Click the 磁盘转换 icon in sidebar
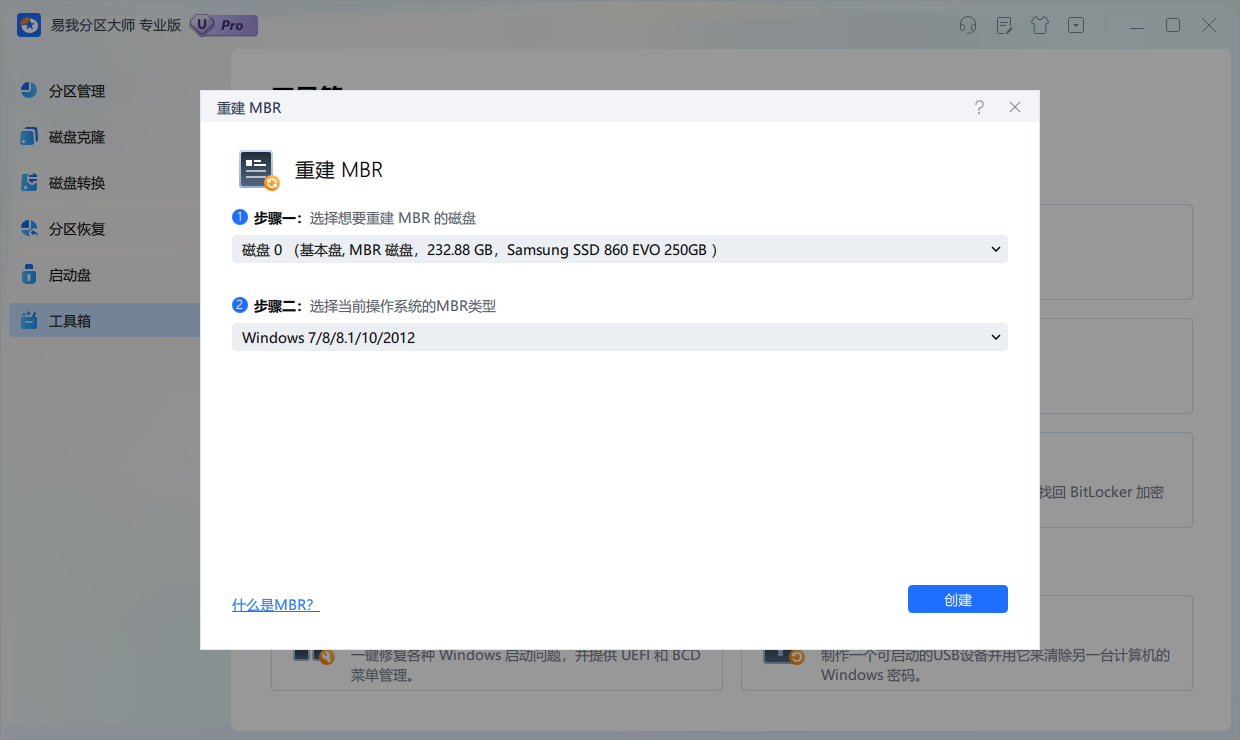The width and height of the screenshot is (1240, 740). click(x=30, y=183)
